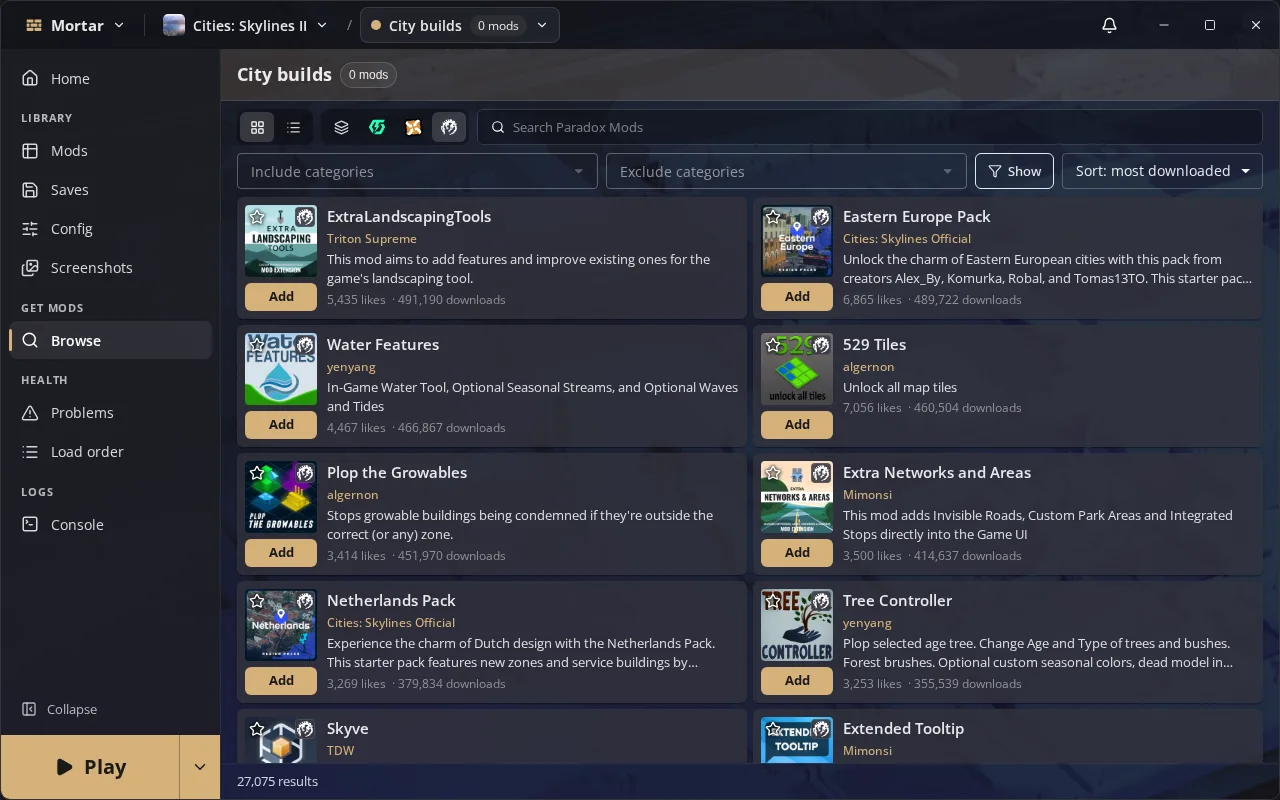Open the Netherlands Pack thumbnail
The height and width of the screenshot is (800, 1280).
(281, 625)
